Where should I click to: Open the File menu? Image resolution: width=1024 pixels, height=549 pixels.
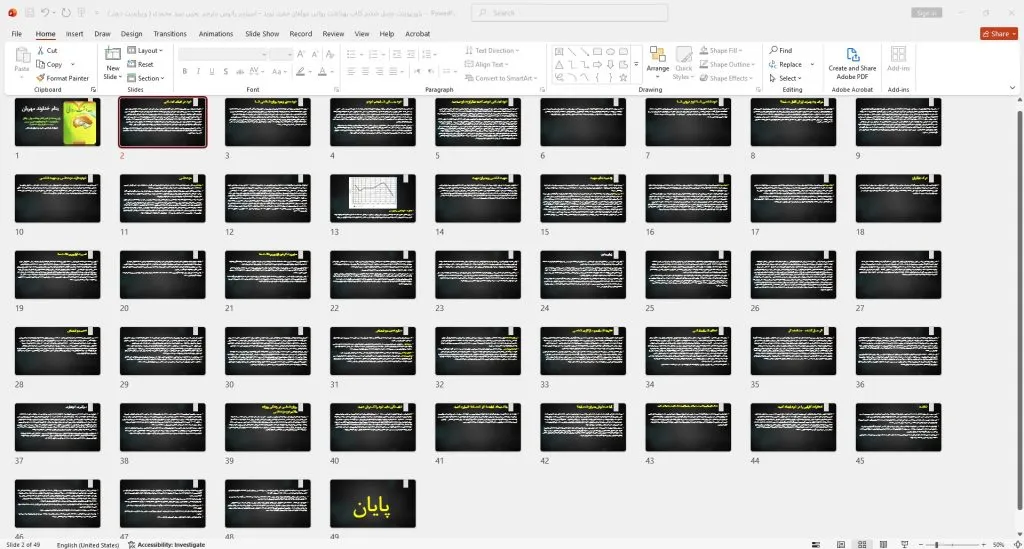pyautogui.click(x=17, y=34)
